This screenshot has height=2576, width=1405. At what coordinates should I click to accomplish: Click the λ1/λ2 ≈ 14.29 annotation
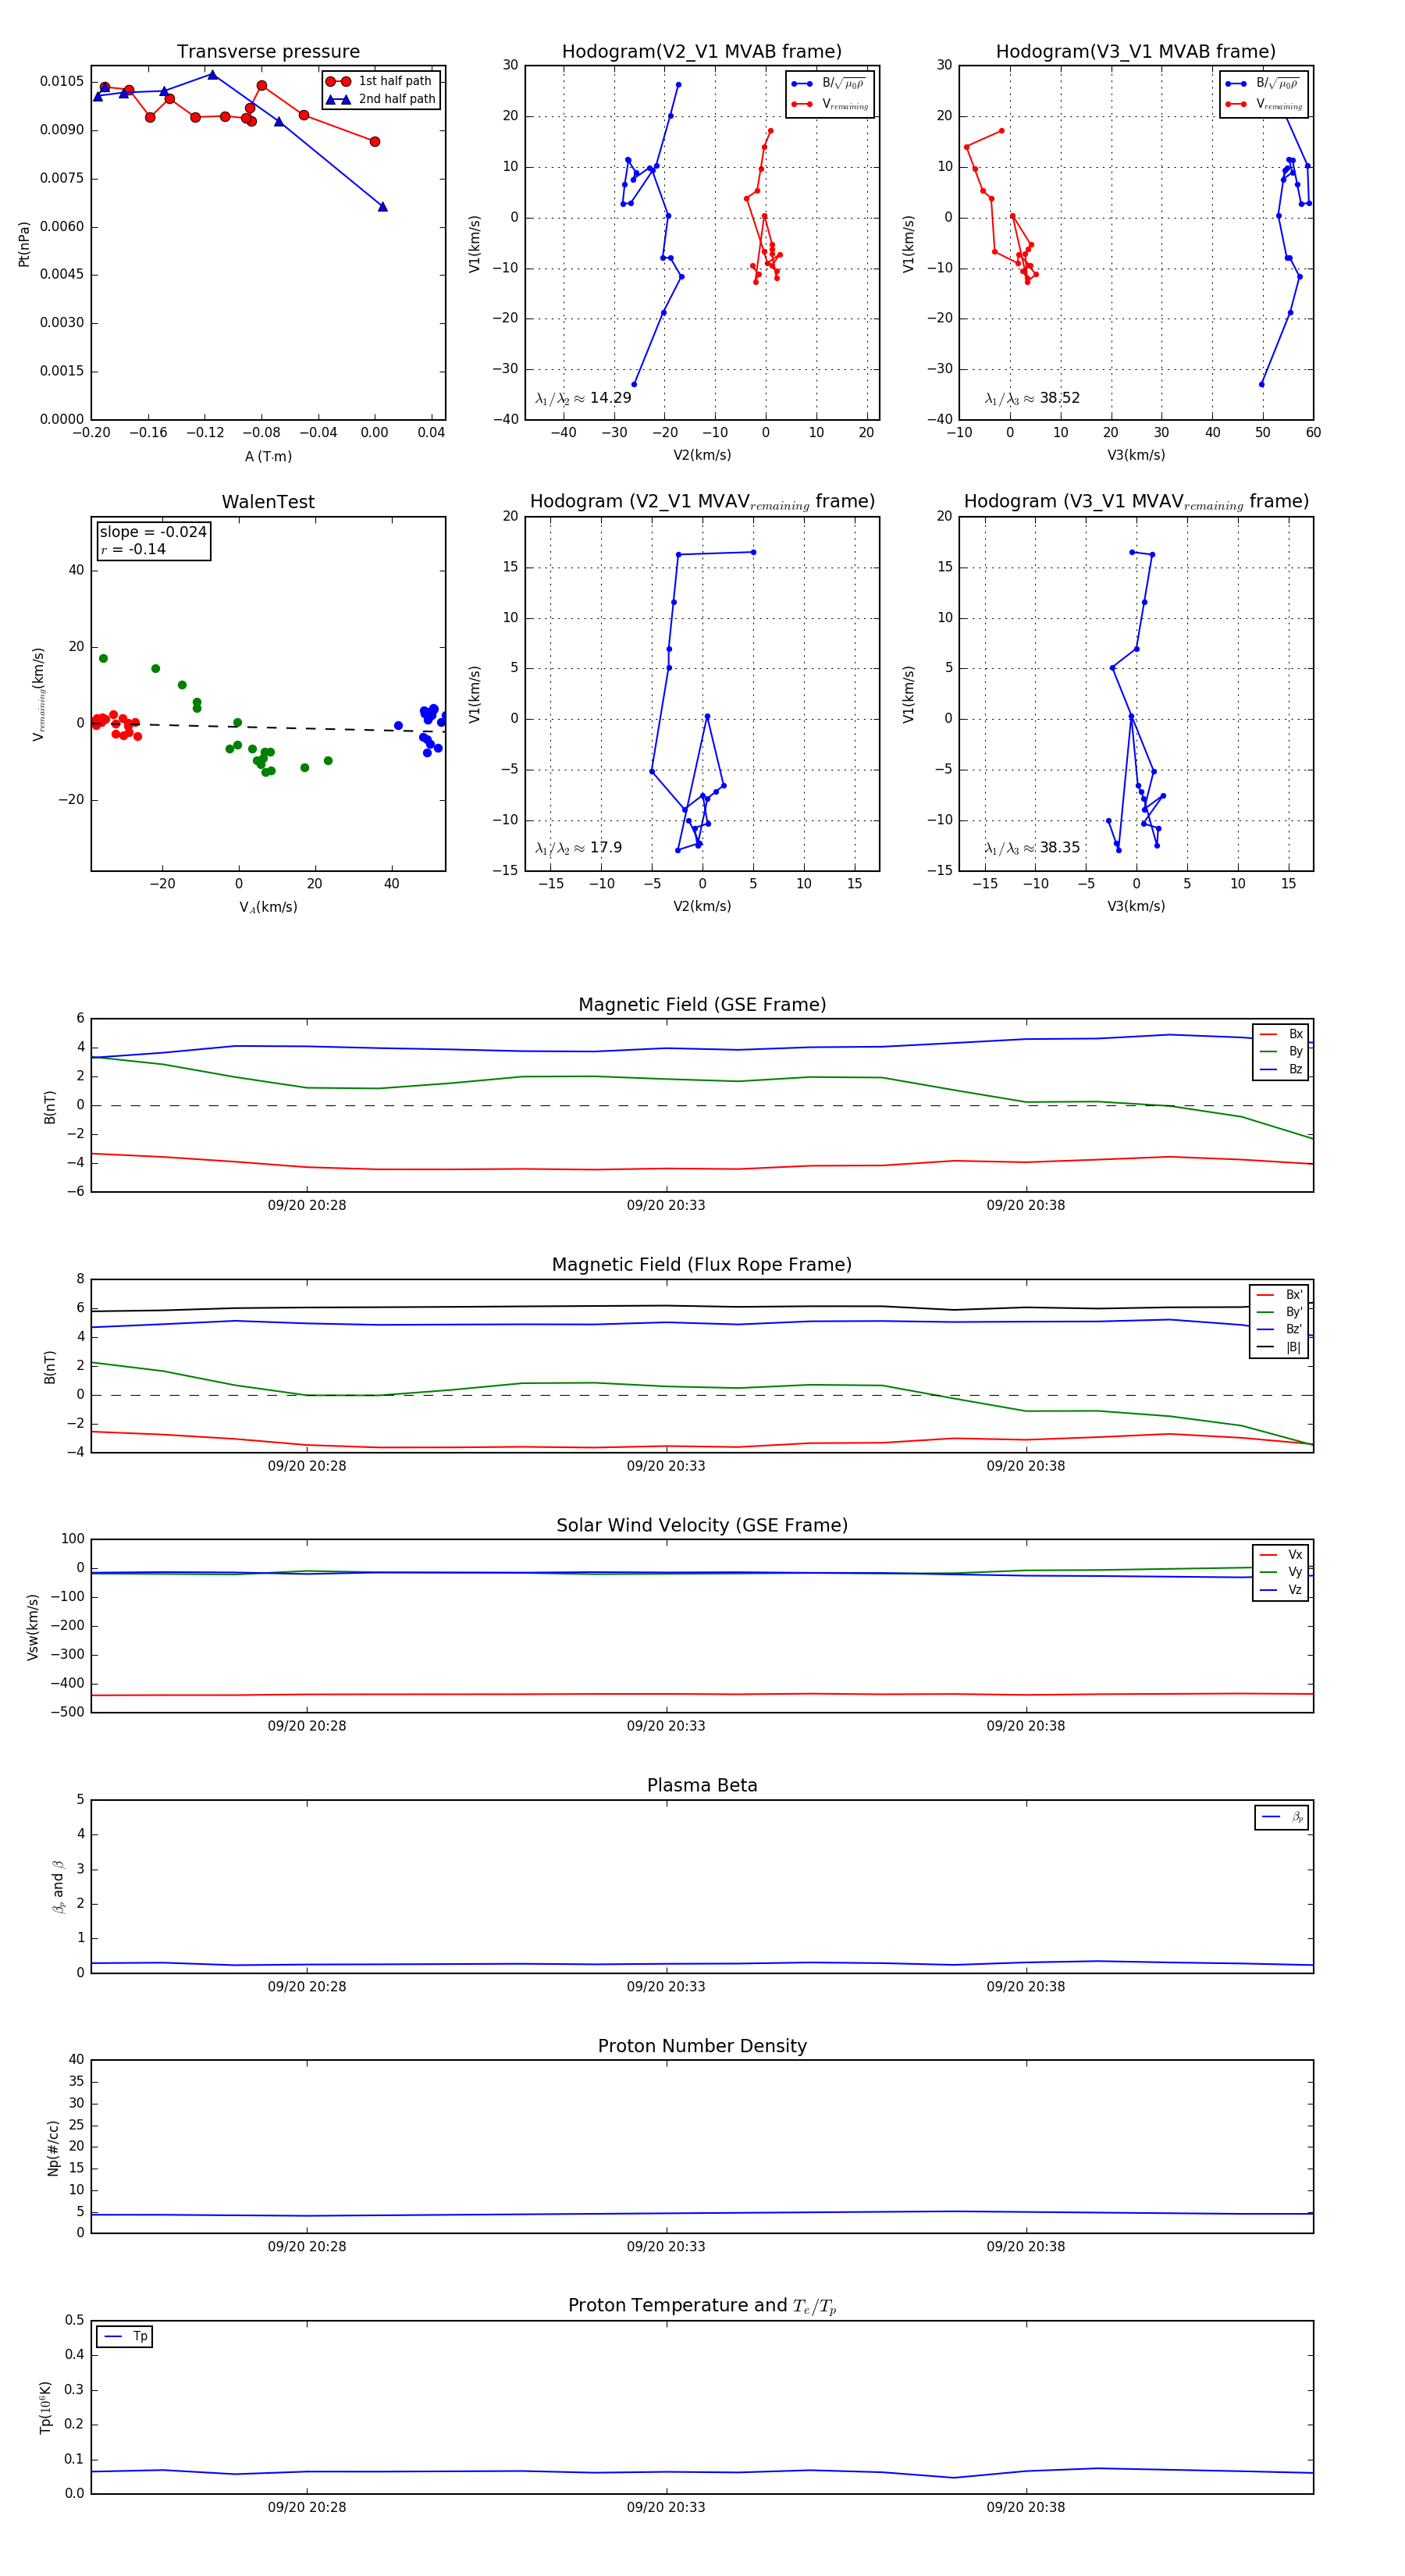click(583, 398)
